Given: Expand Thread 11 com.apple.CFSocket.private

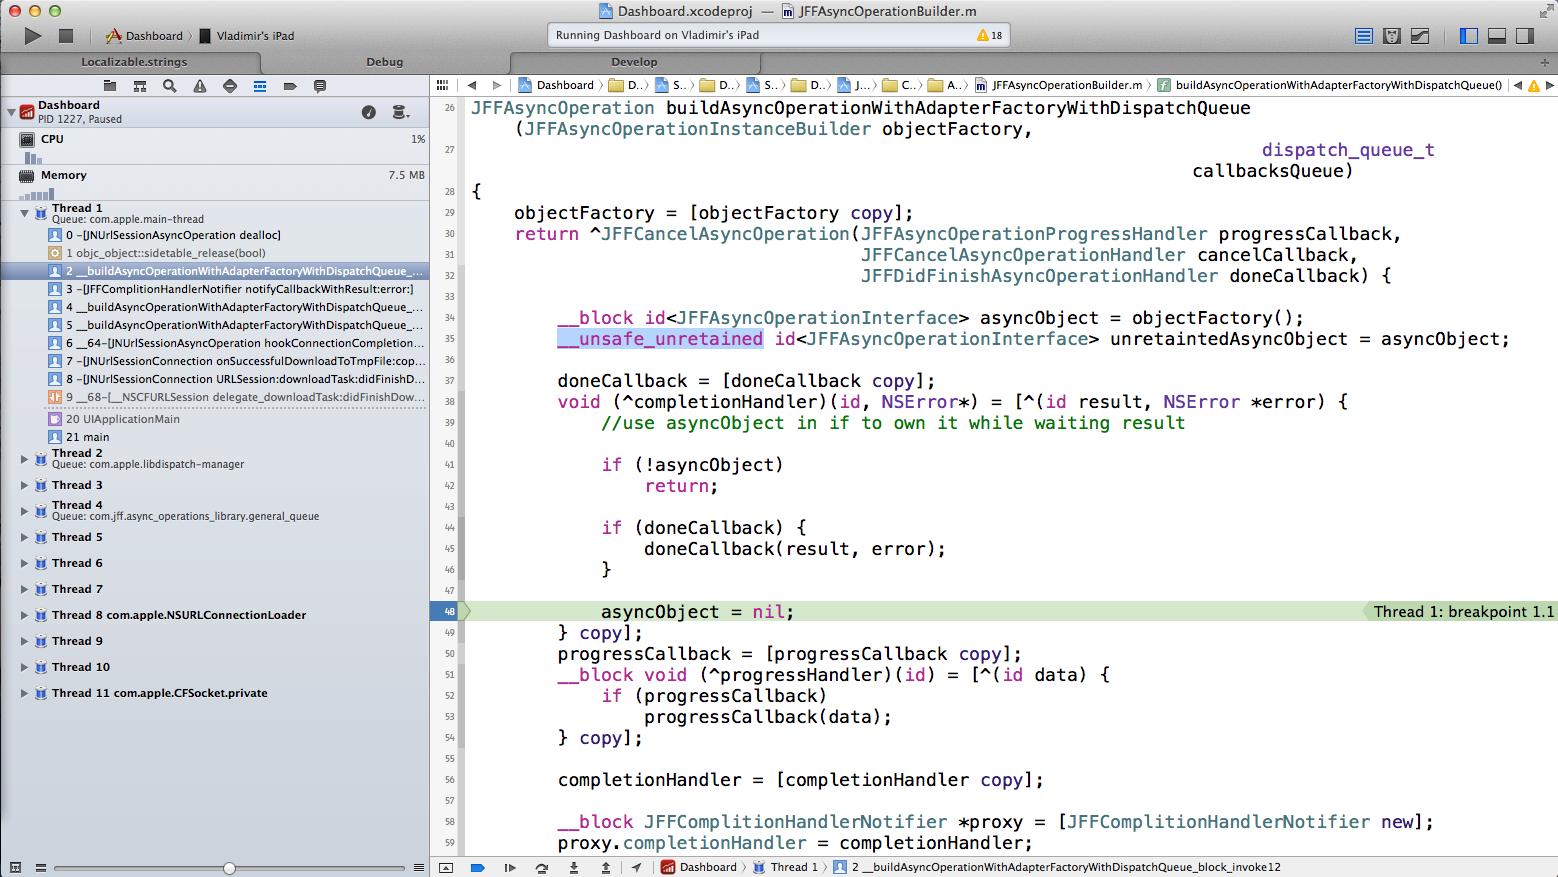Looking at the screenshot, I should point(25,693).
